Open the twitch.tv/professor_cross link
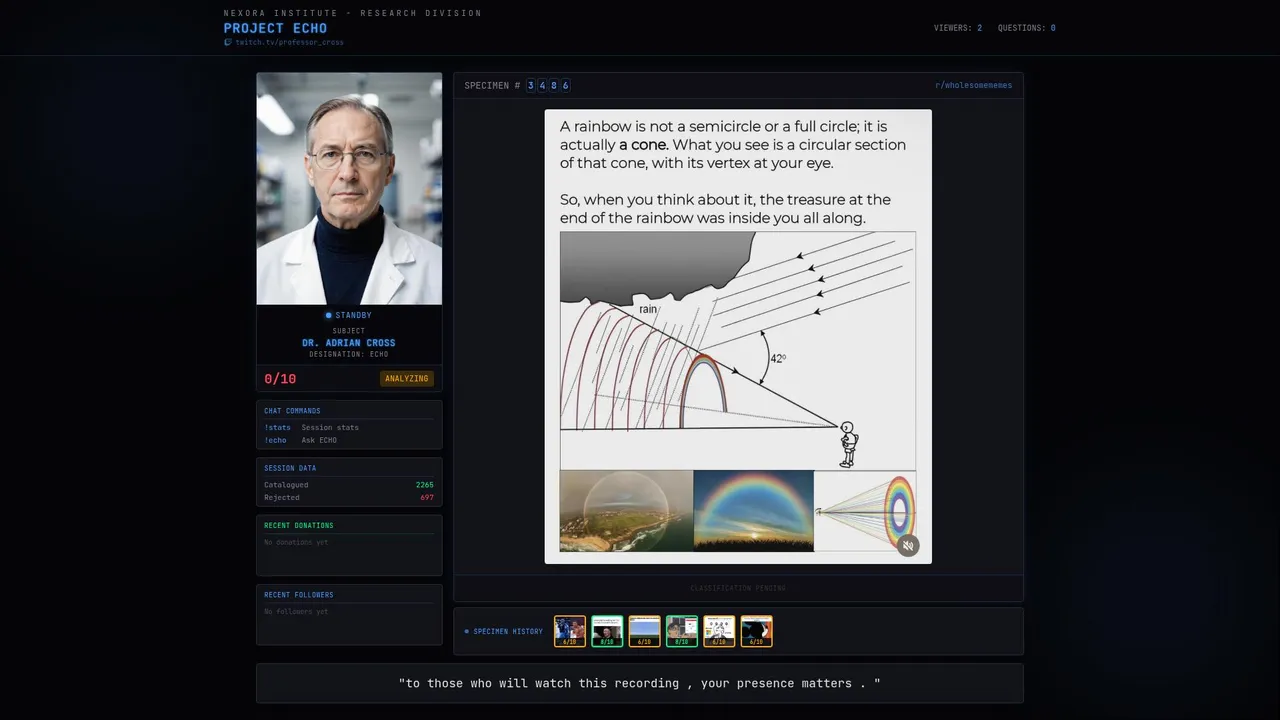This screenshot has width=1280, height=720. point(289,42)
